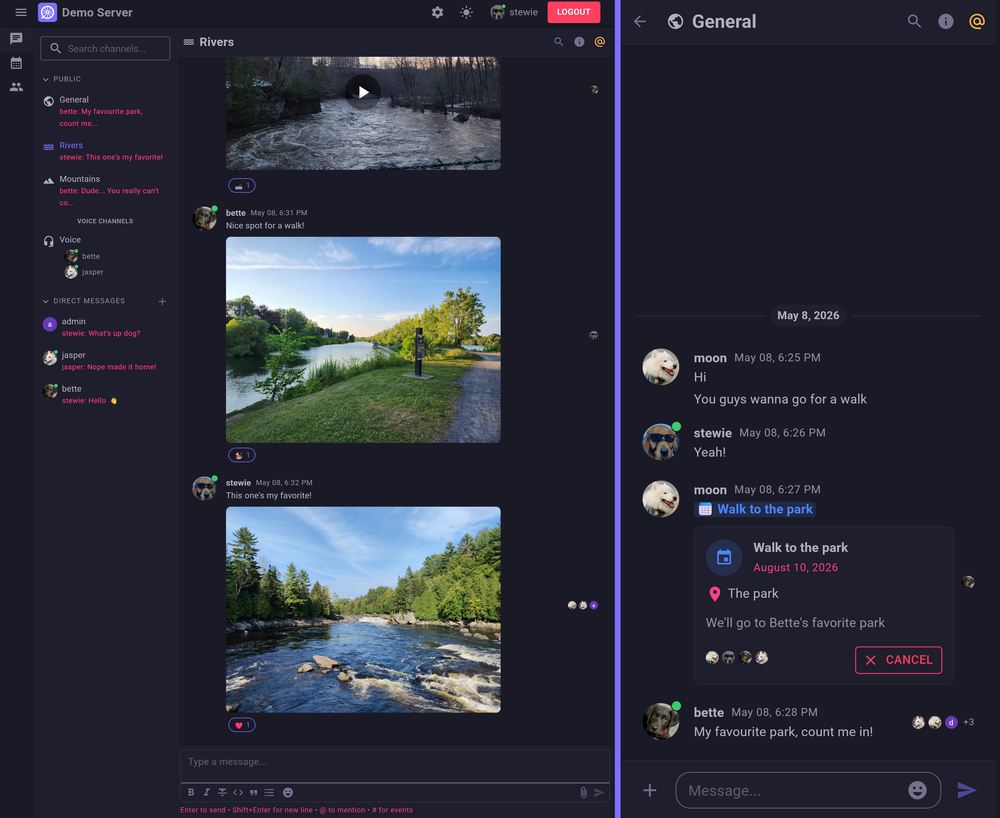
Task: Show mentions in the Rivers channel header
Action: 599,42
